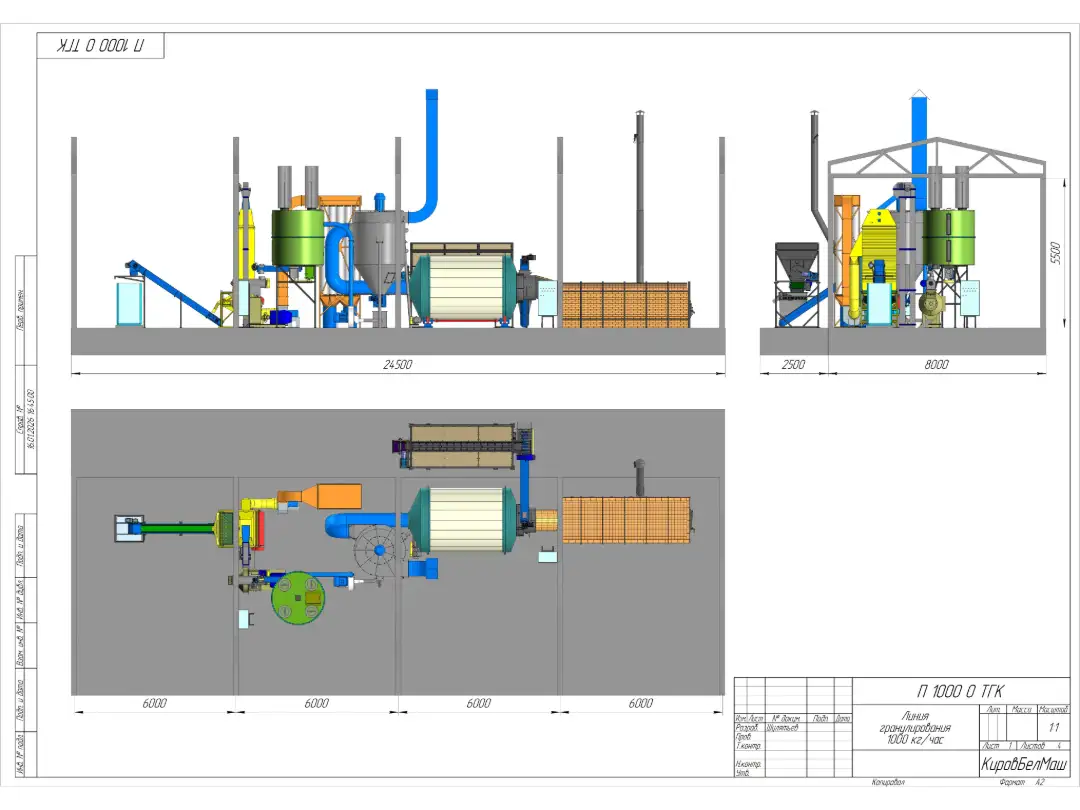Click the 24500 overall length dimension
The height and width of the screenshot is (810, 1080).
click(x=397, y=365)
